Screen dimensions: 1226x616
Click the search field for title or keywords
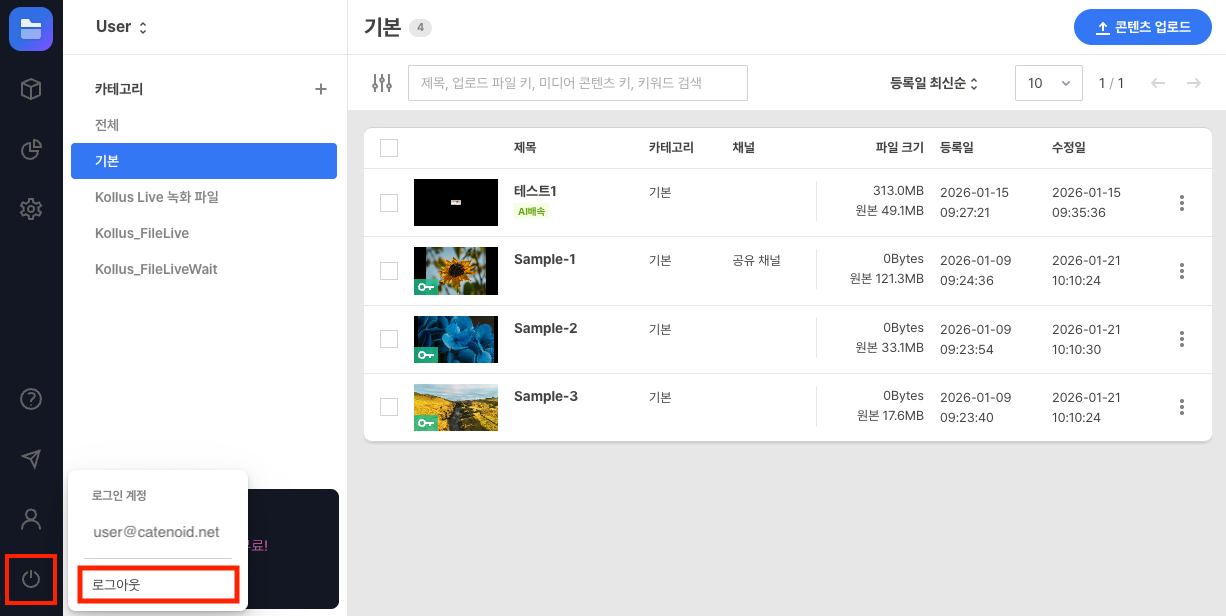pyautogui.click(x=577, y=83)
